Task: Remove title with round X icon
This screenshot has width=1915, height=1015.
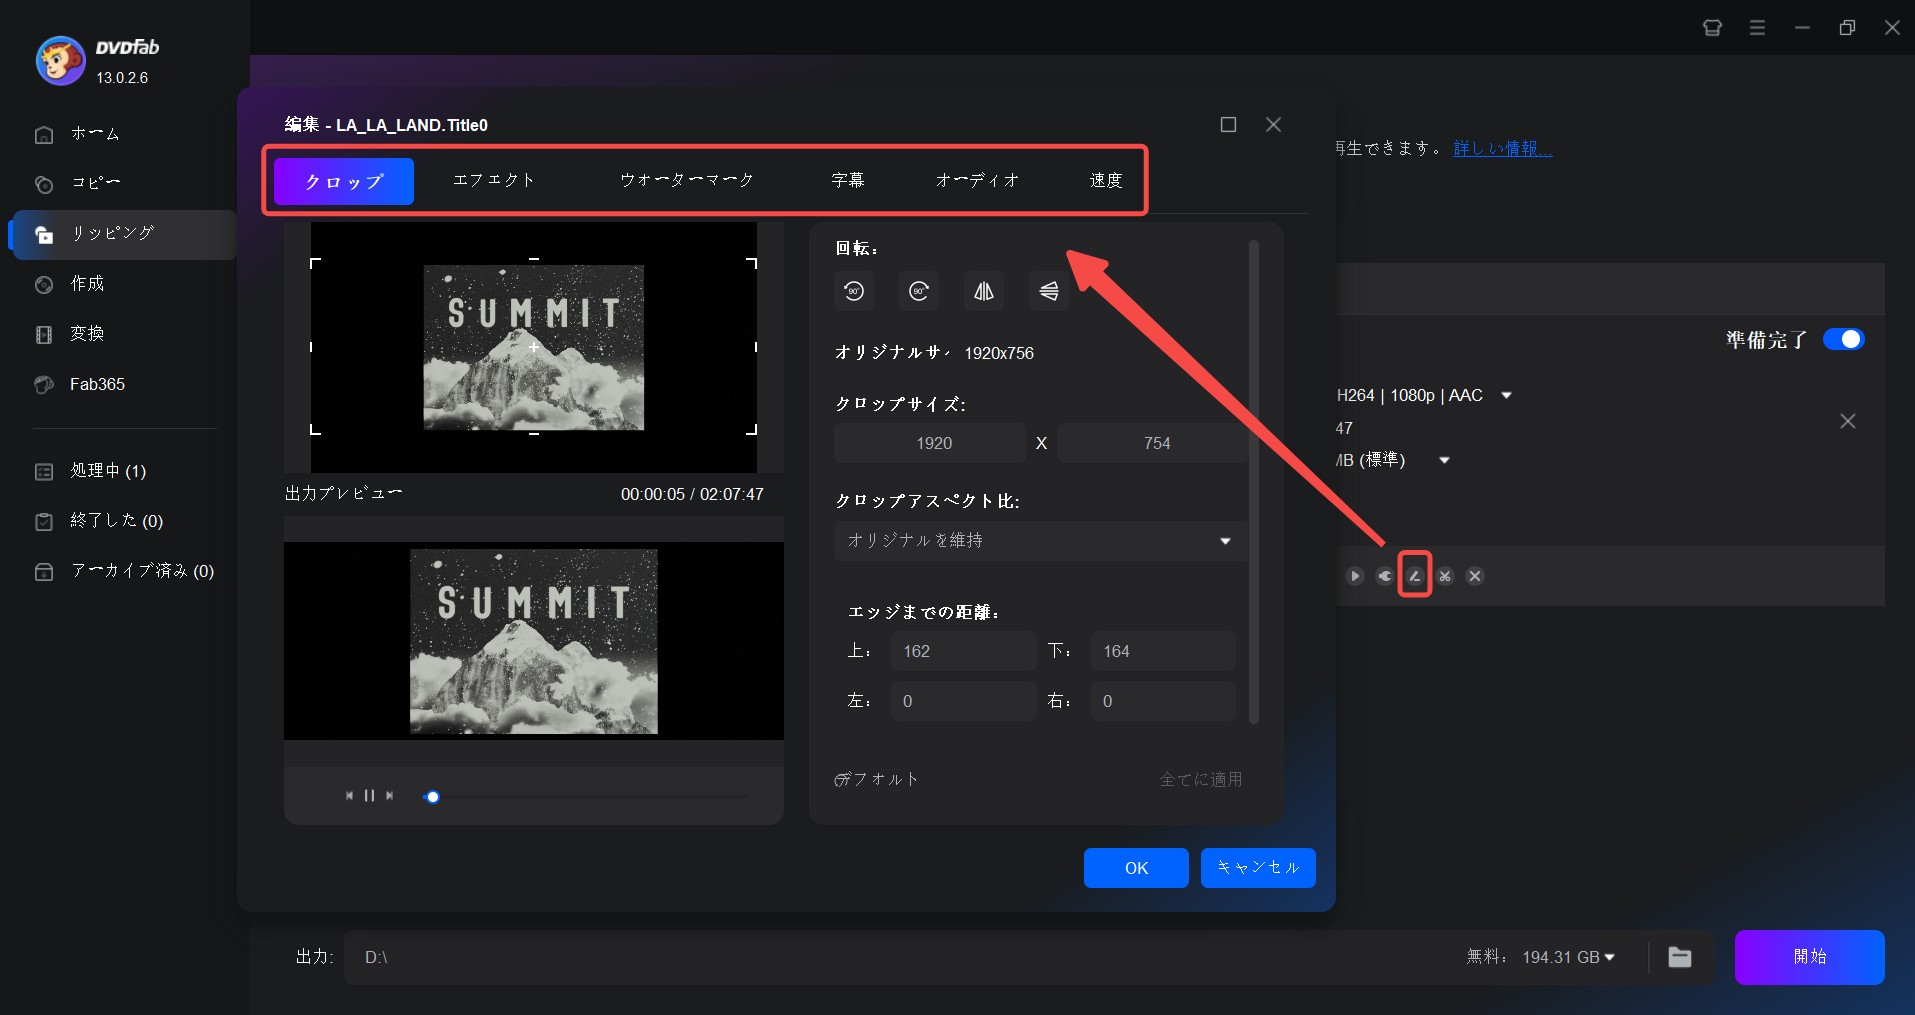Action: [x=1475, y=576]
